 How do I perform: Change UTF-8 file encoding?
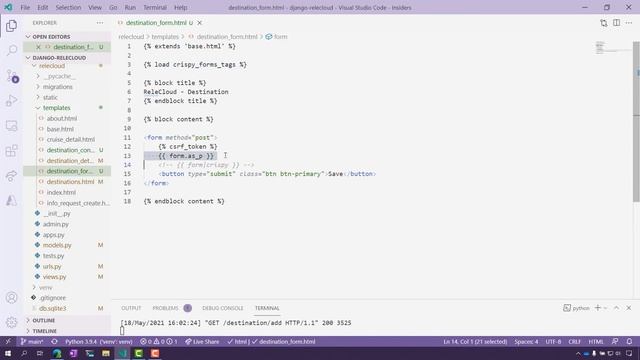coord(553,341)
